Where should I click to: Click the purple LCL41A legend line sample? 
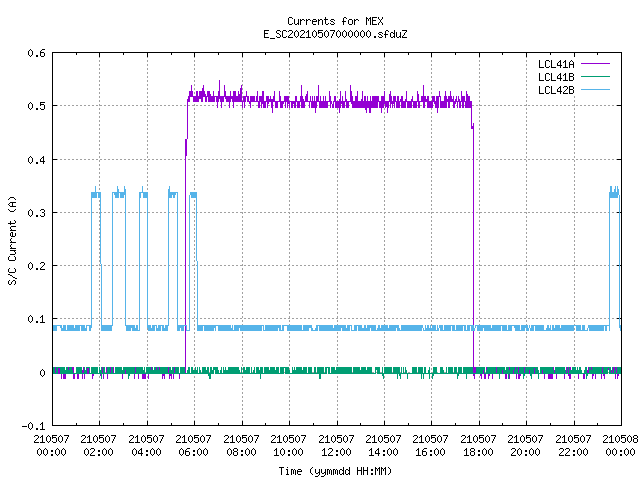pyautogui.click(x=595, y=64)
